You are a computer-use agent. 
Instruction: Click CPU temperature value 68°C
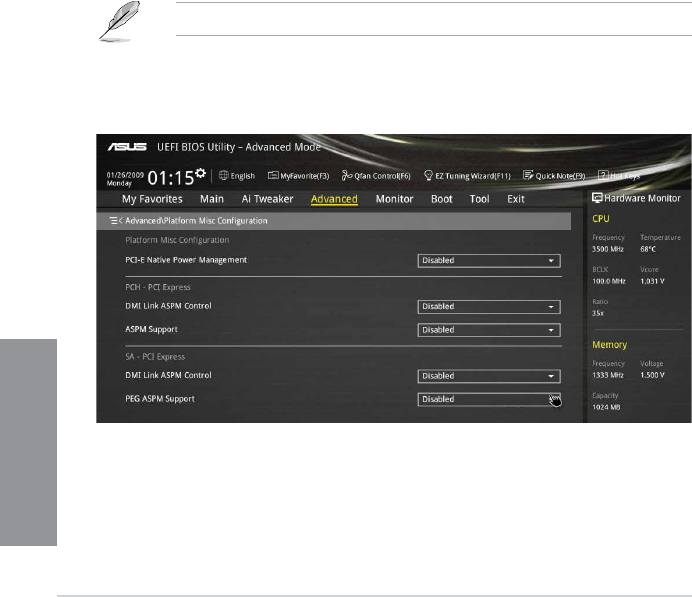648,249
